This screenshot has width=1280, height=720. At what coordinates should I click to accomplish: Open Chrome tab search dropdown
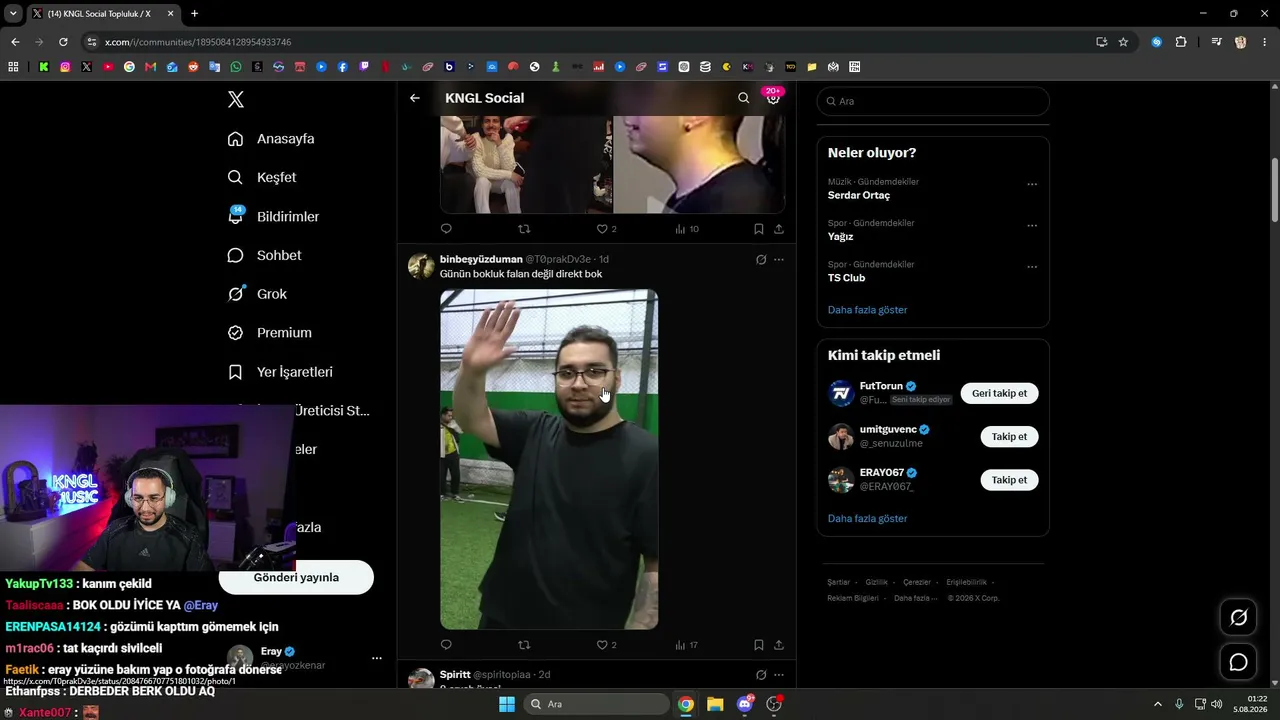[13, 14]
